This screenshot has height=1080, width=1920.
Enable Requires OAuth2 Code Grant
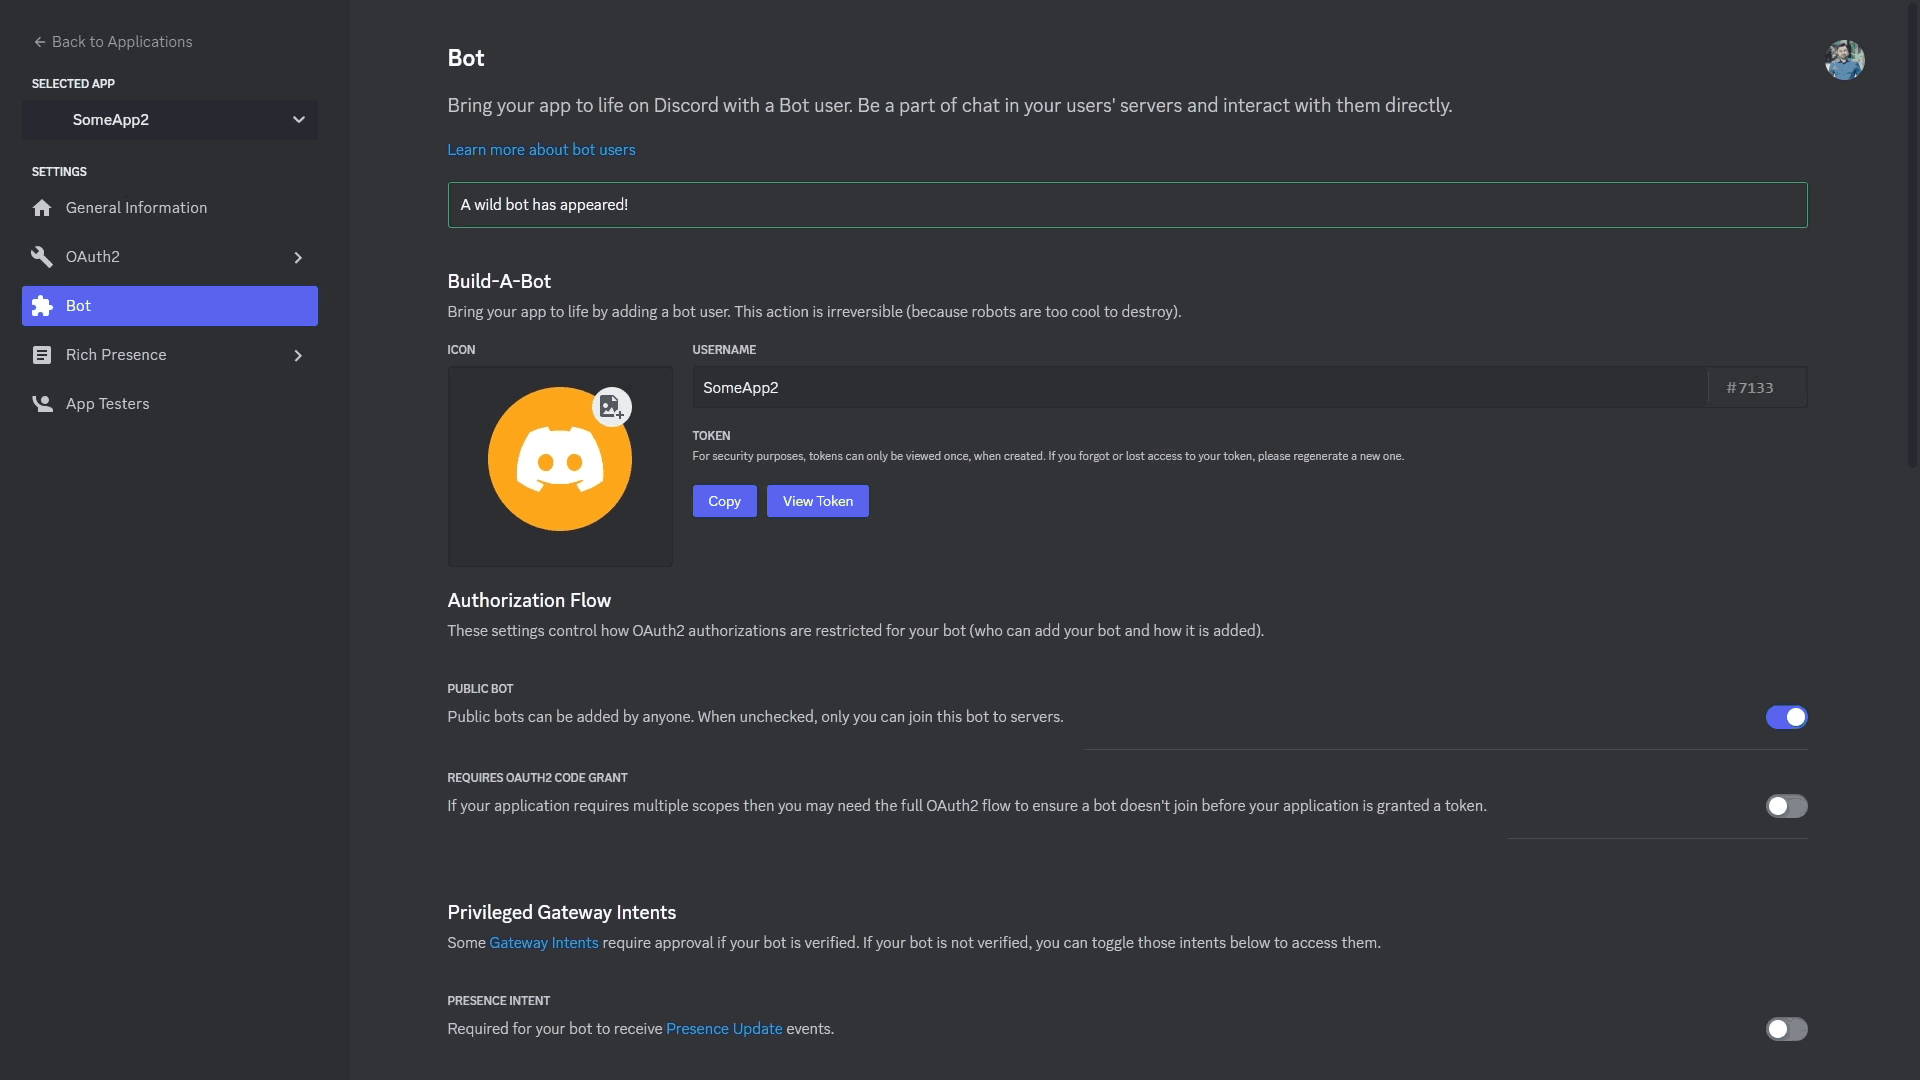click(1786, 806)
